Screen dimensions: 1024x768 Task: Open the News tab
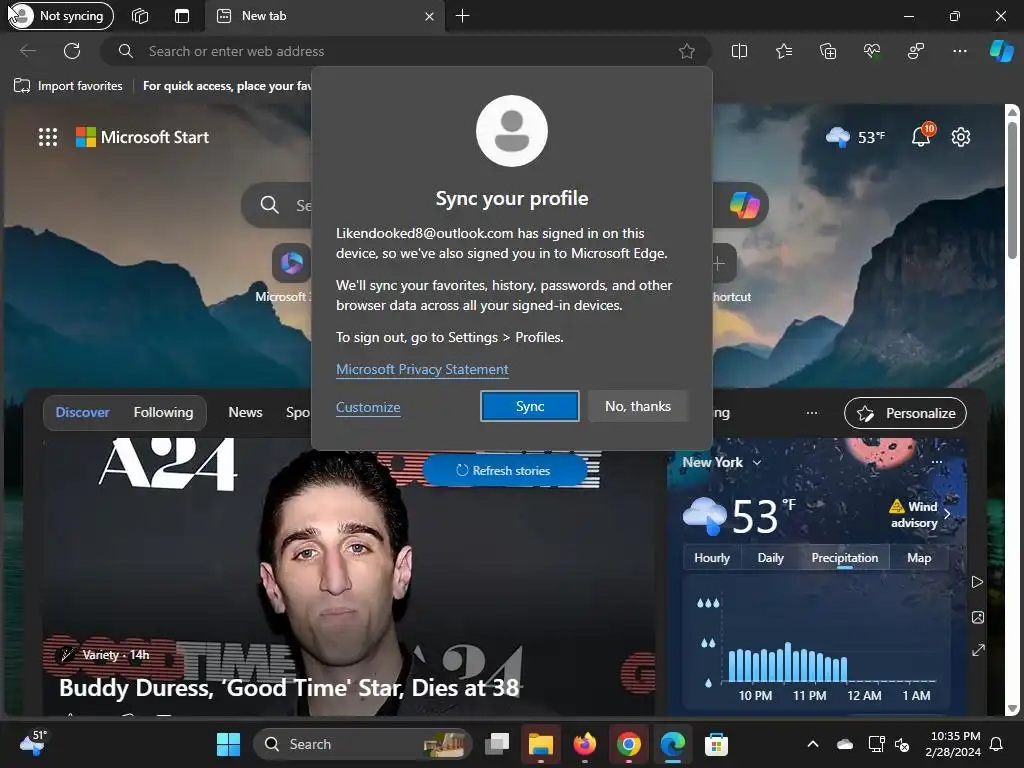[245, 412]
